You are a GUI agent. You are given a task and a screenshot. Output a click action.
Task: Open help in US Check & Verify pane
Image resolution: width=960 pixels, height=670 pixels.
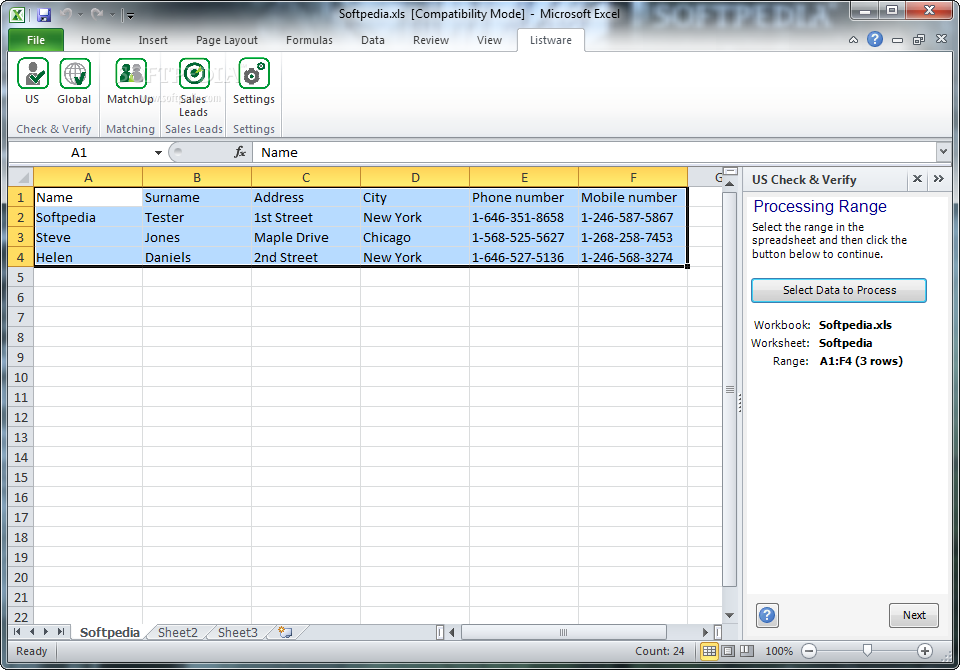(x=767, y=615)
